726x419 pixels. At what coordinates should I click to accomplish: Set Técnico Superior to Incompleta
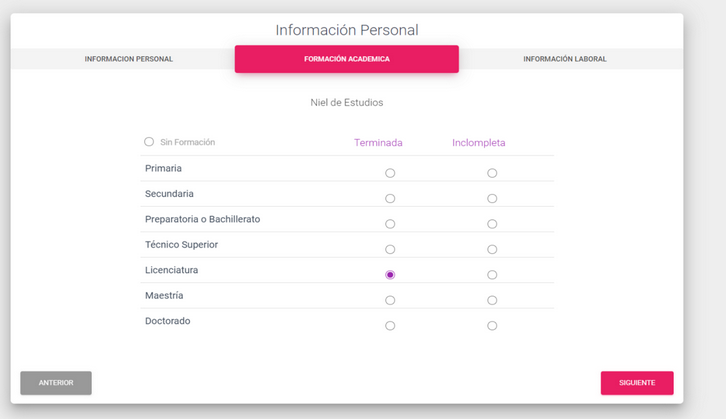(x=492, y=250)
